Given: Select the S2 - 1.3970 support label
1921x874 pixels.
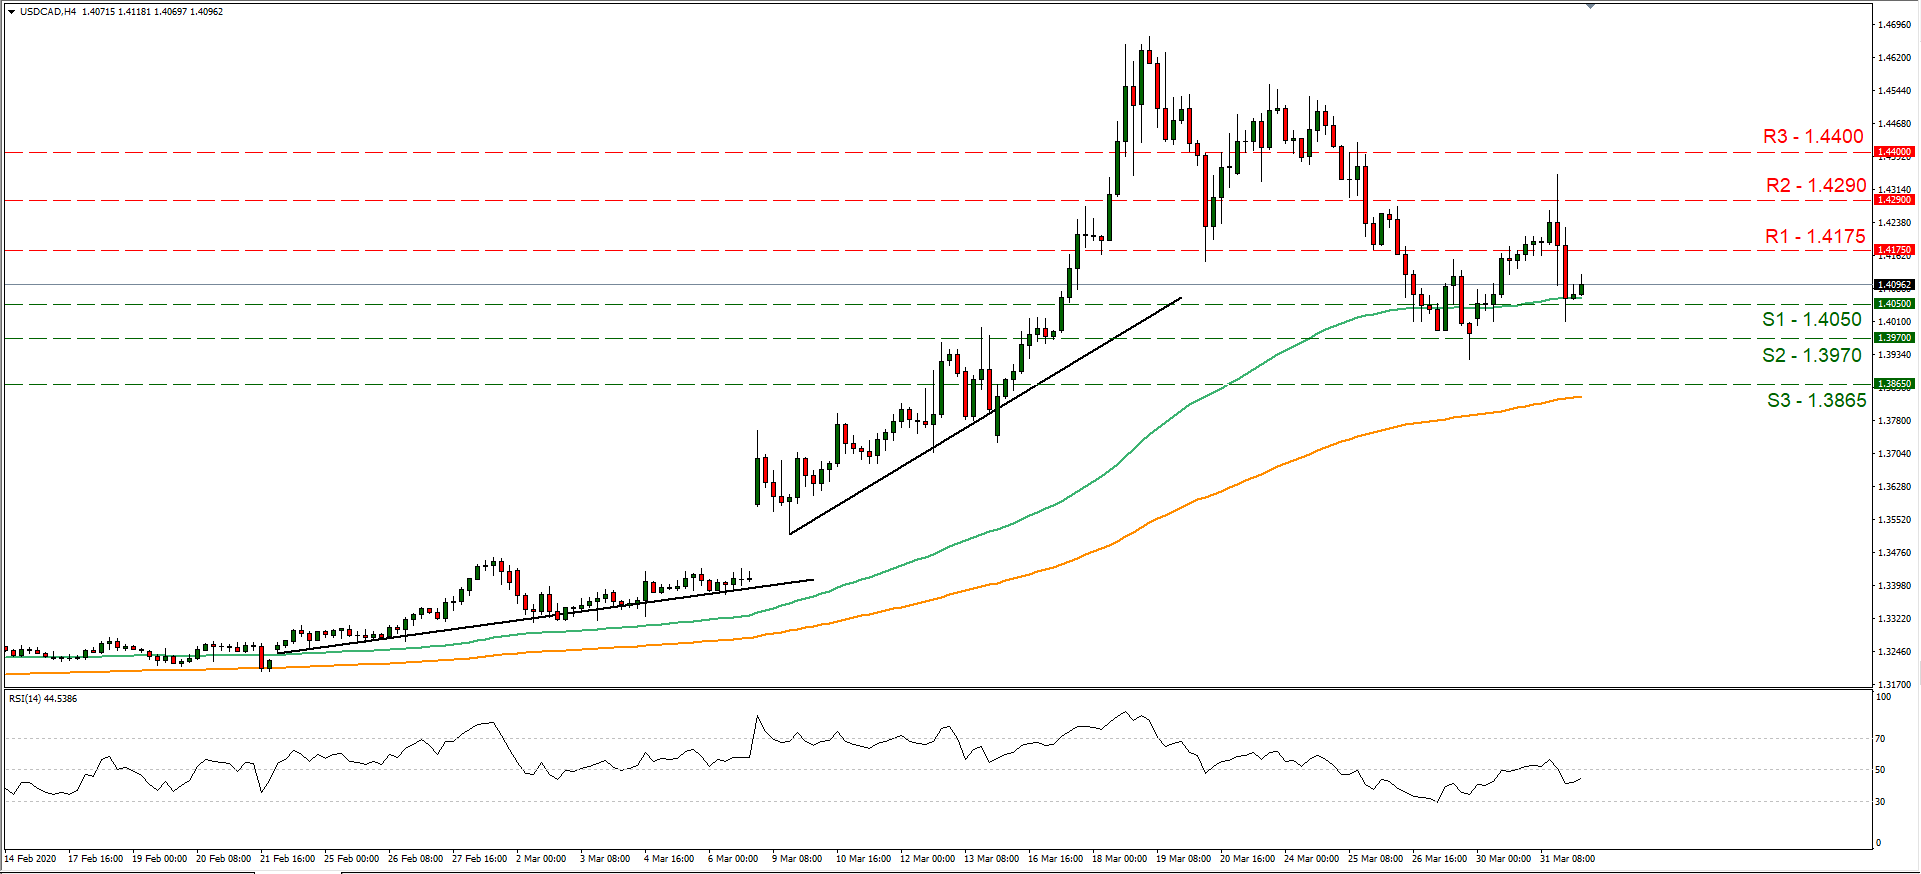Looking at the screenshot, I should [x=1812, y=355].
